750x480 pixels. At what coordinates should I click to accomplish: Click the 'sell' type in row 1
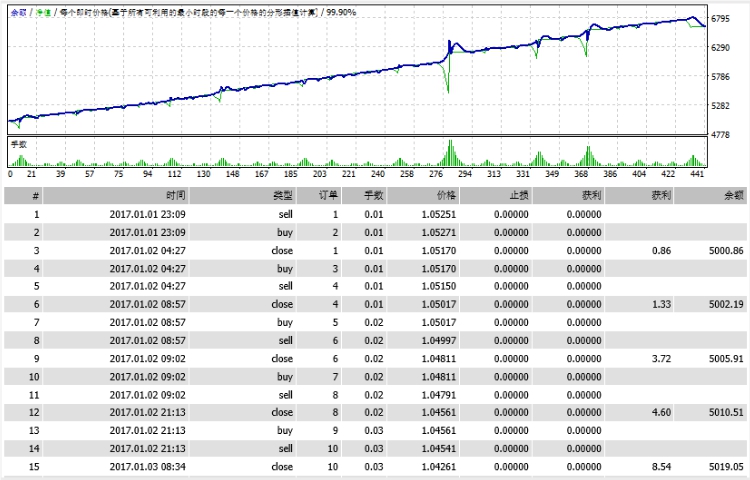286,214
